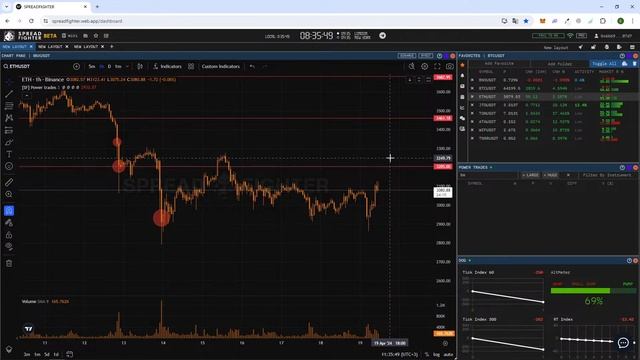Toggle hide all drawings eye icon
Image resolution: width=640 pixels, height=360 pixels.
point(9,247)
